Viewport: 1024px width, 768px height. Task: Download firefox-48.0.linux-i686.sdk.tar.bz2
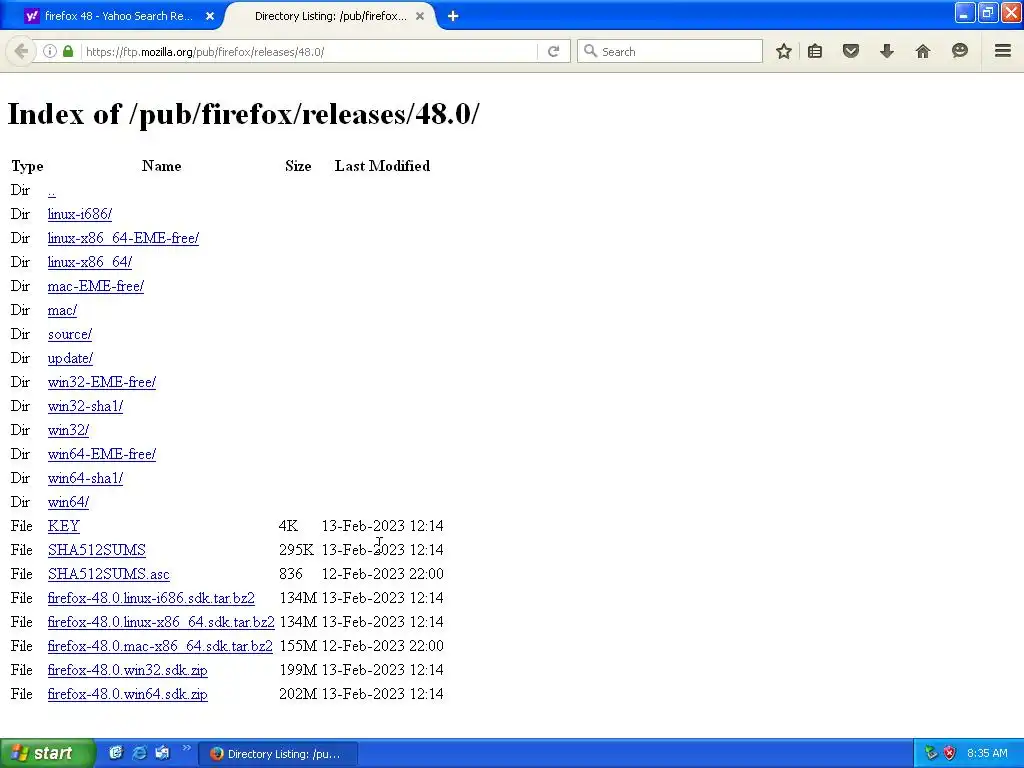(151, 598)
